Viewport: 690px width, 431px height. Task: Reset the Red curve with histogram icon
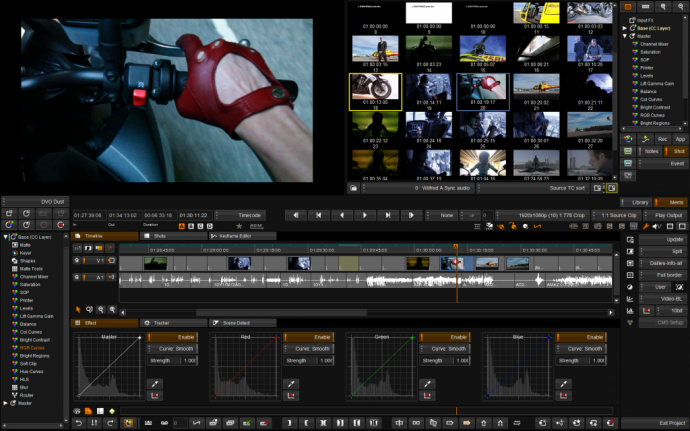291,396
